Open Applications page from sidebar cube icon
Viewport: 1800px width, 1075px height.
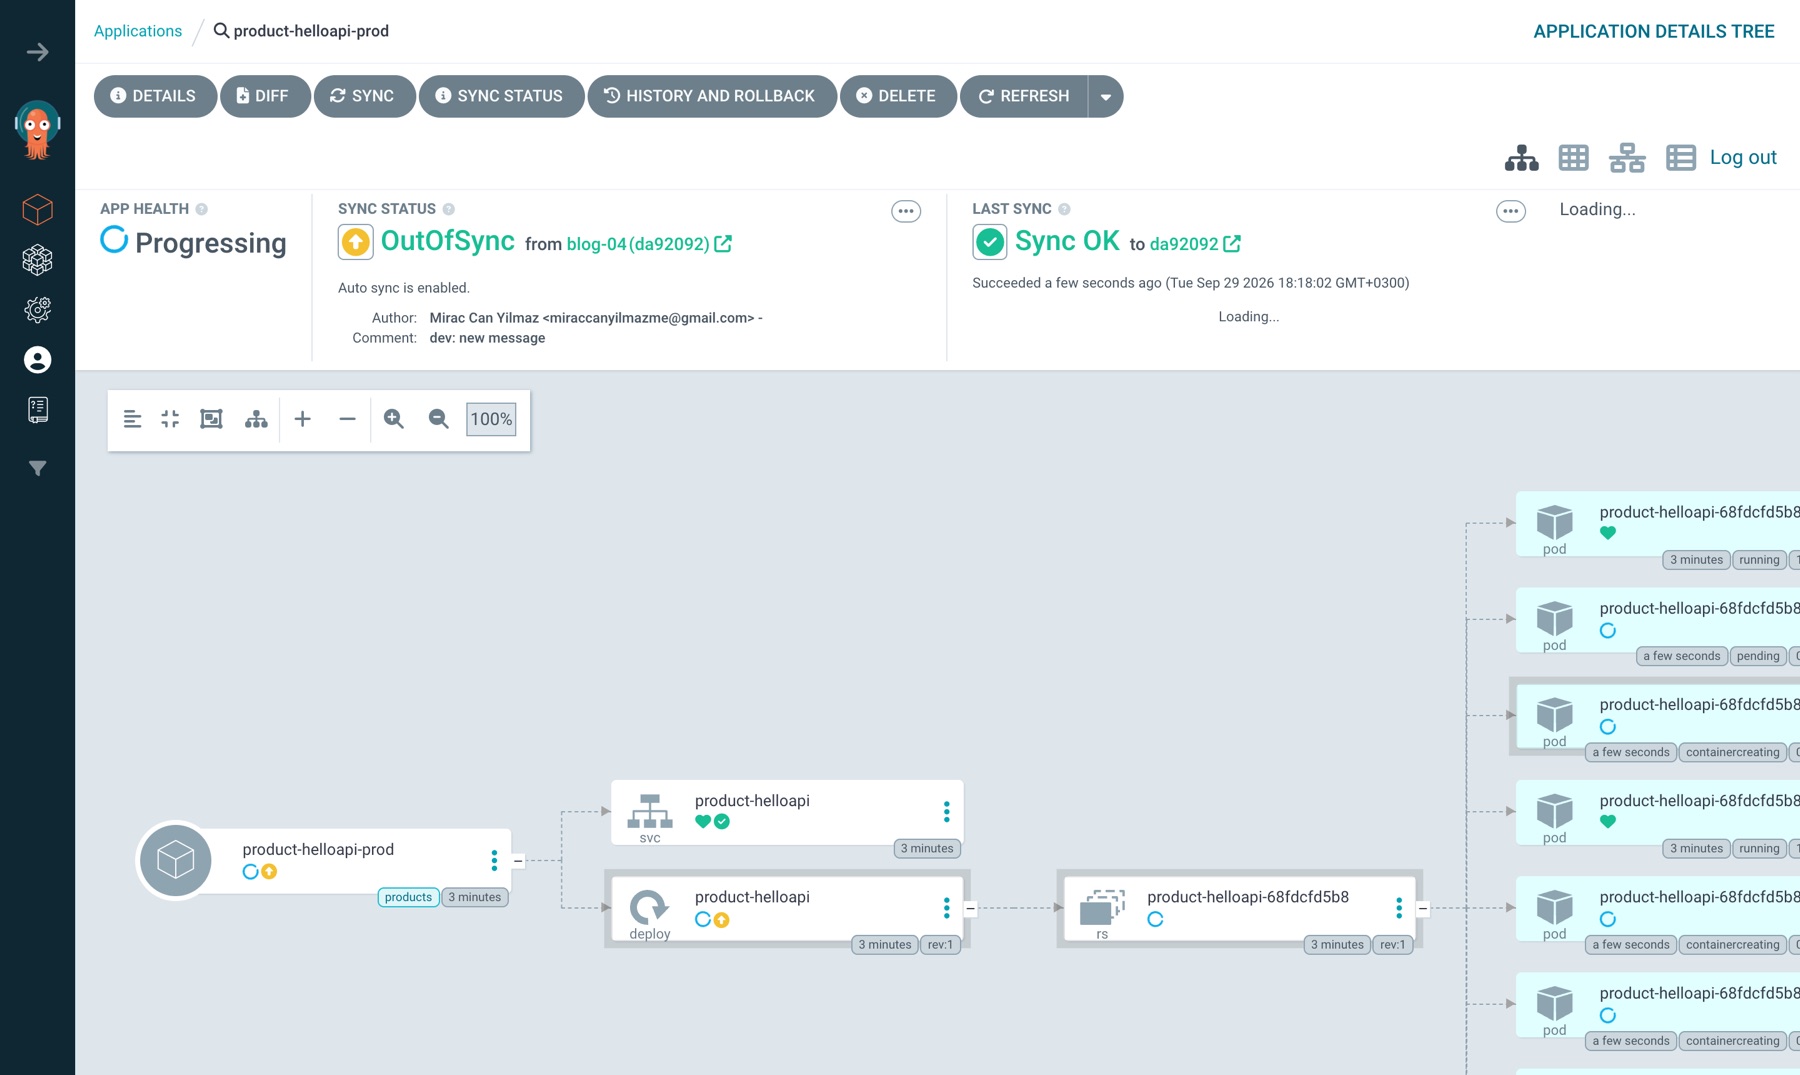click(37, 210)
